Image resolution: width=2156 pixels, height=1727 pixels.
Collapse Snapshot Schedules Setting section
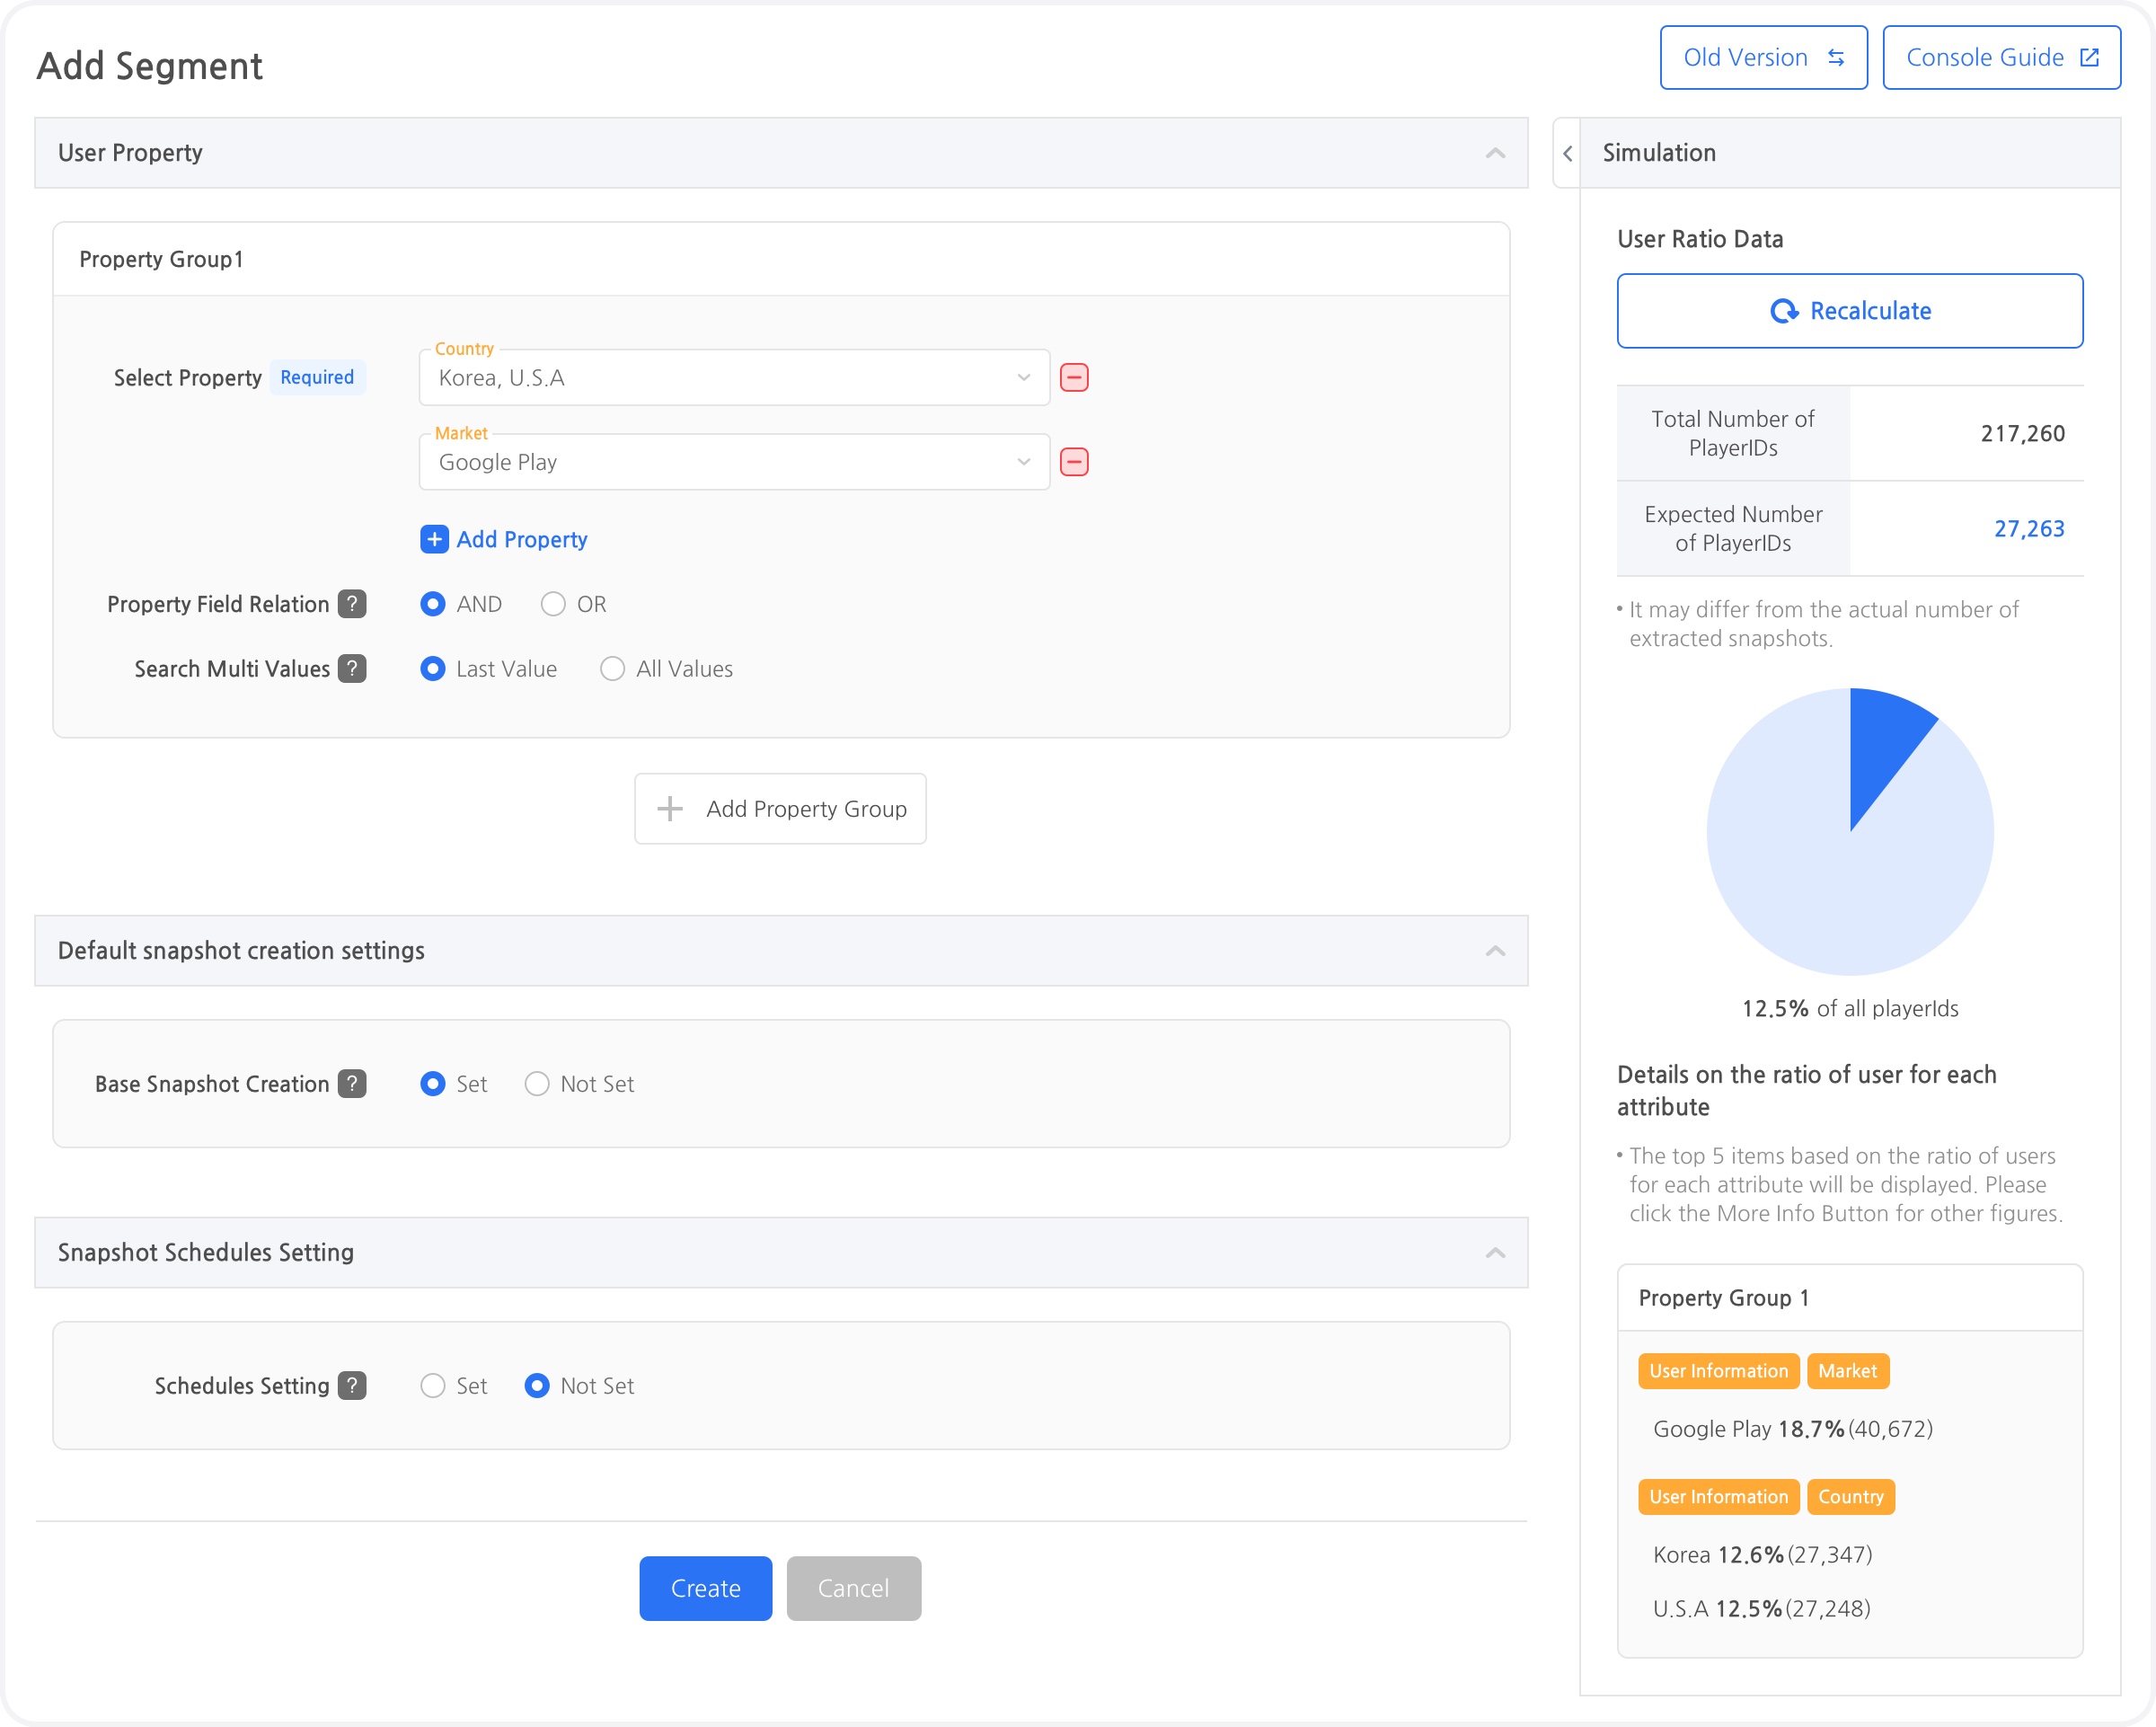[1495, 1253]
